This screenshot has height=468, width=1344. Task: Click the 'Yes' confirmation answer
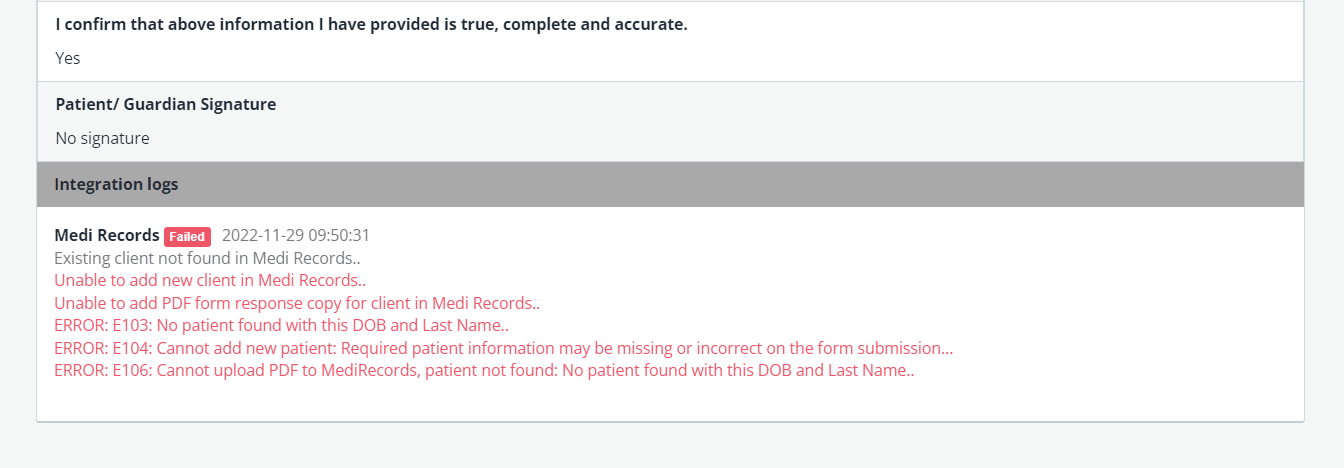[x=68, y=58]
